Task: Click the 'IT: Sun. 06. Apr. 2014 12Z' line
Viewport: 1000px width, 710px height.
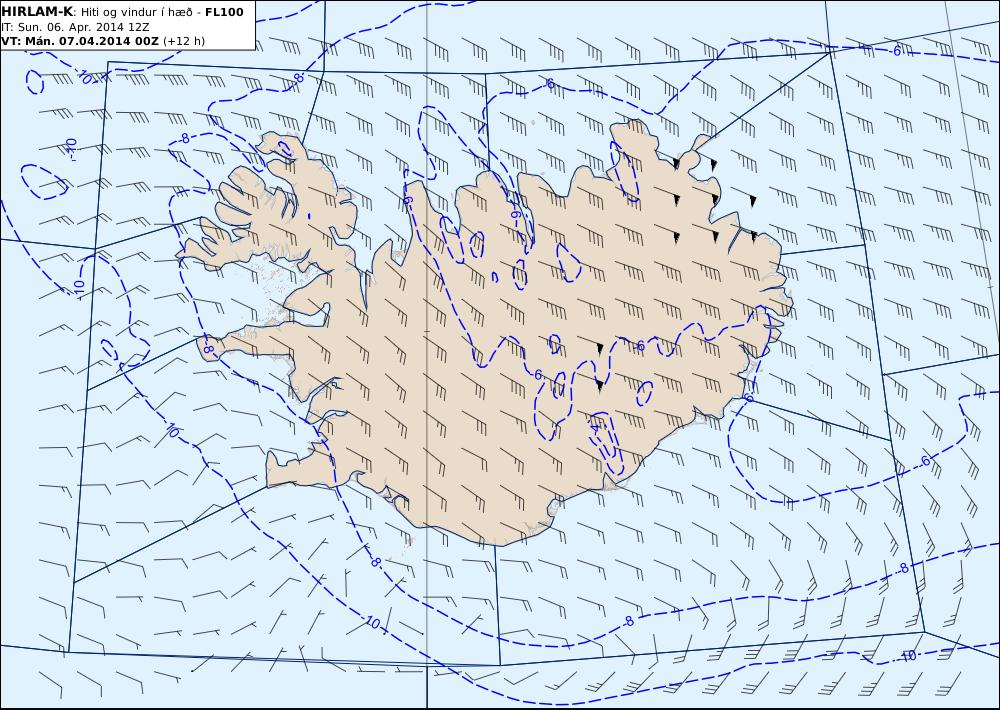Action: (75, 27)
